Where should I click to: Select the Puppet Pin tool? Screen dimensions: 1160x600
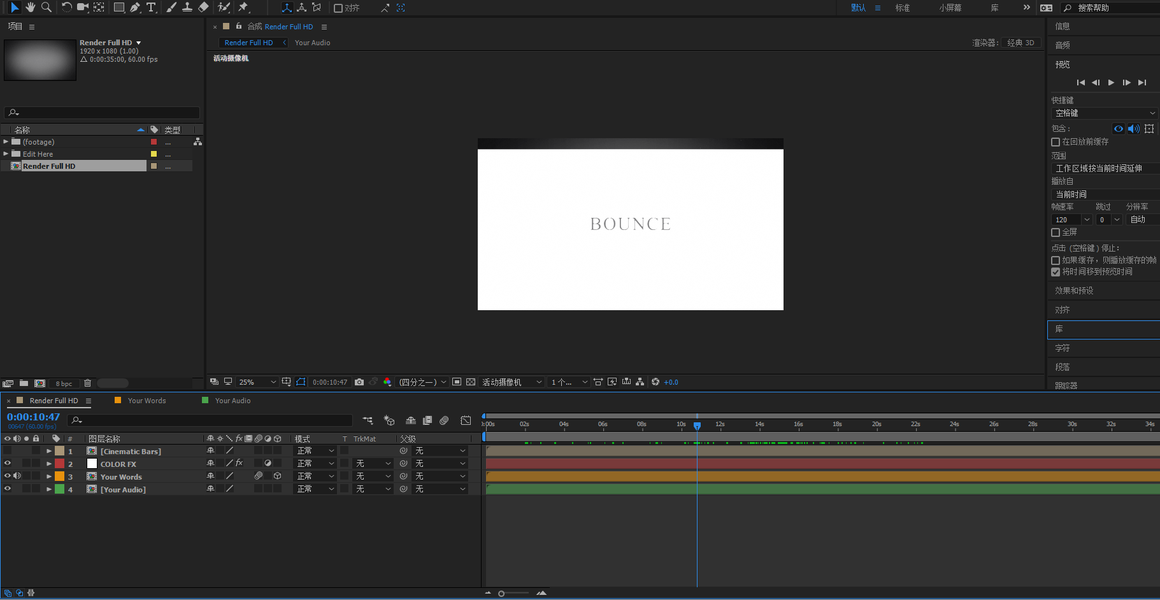pos(243,7)
